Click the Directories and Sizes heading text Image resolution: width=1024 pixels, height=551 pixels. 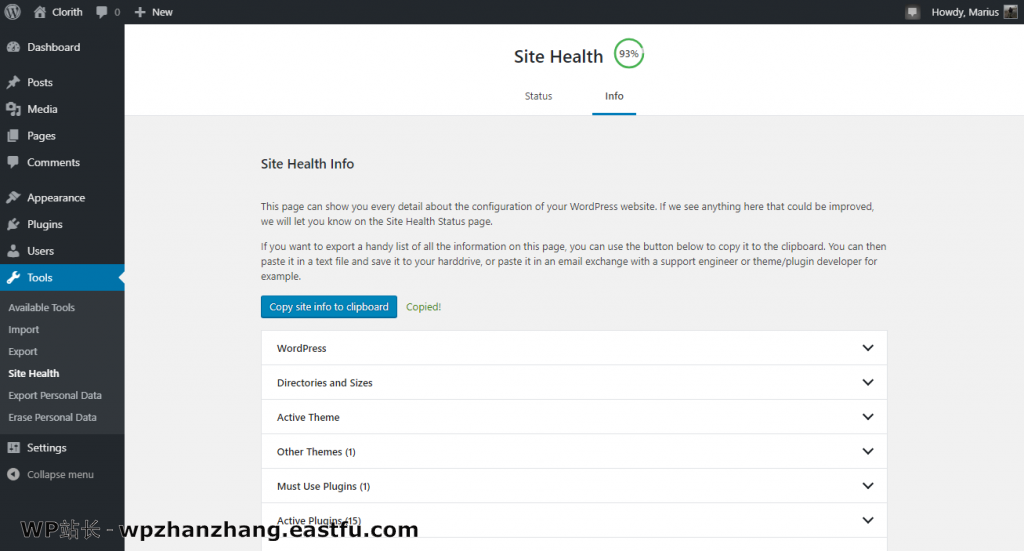click(x=325, y=383)
